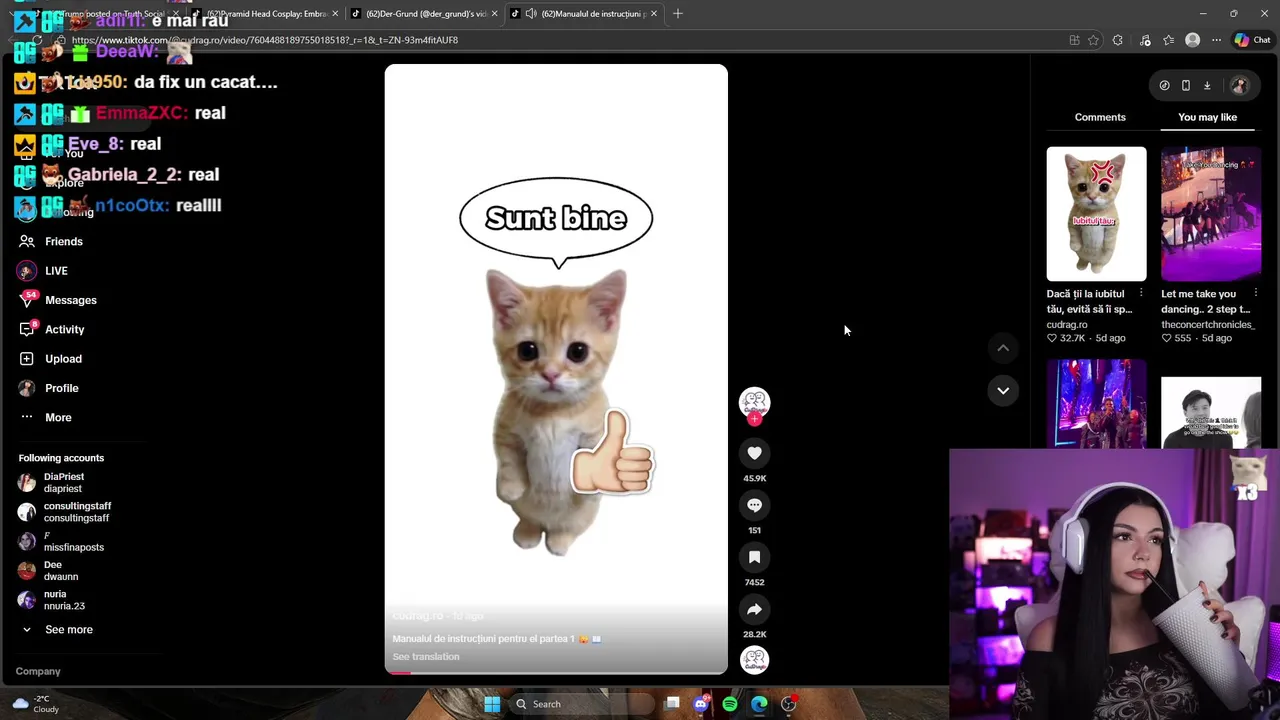Open the user avatar menu top-right
This screenshot has width=1280, height=720.
pos(1239,86)
